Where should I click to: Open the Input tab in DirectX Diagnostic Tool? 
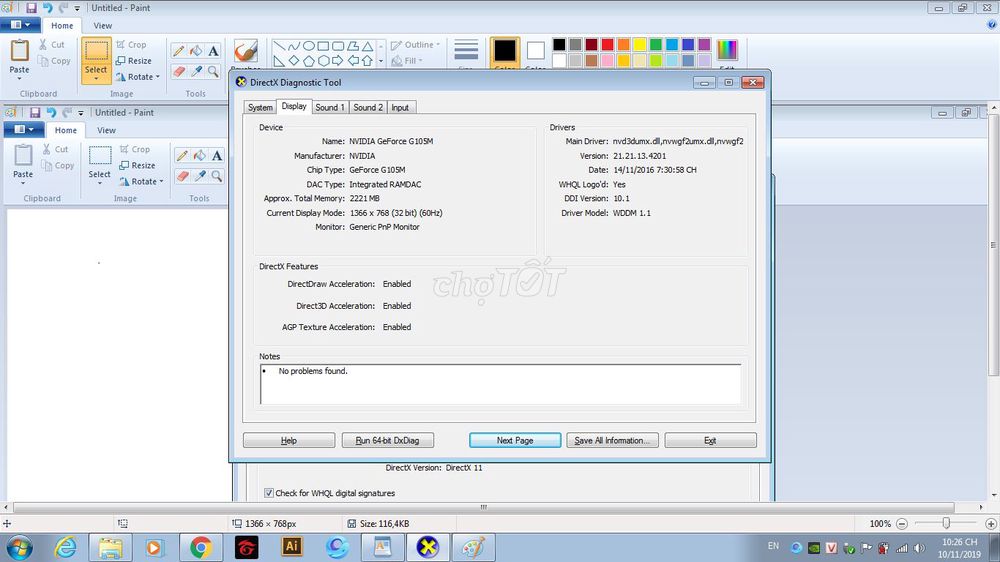pyautogui.click(x=401, y=107)
